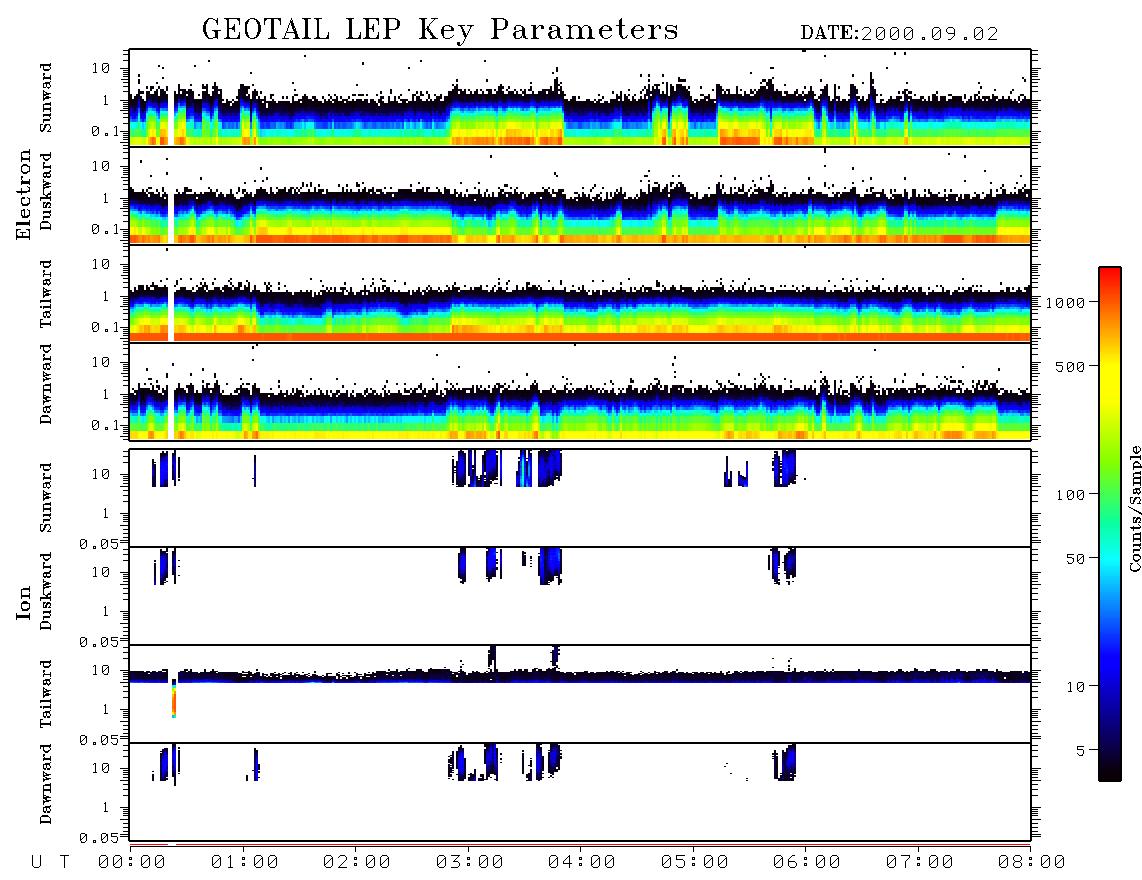Click the '1' tick of Electron Tailward panel
The width and height of the screenshot is (1142, 880).
tap(105, 296)
